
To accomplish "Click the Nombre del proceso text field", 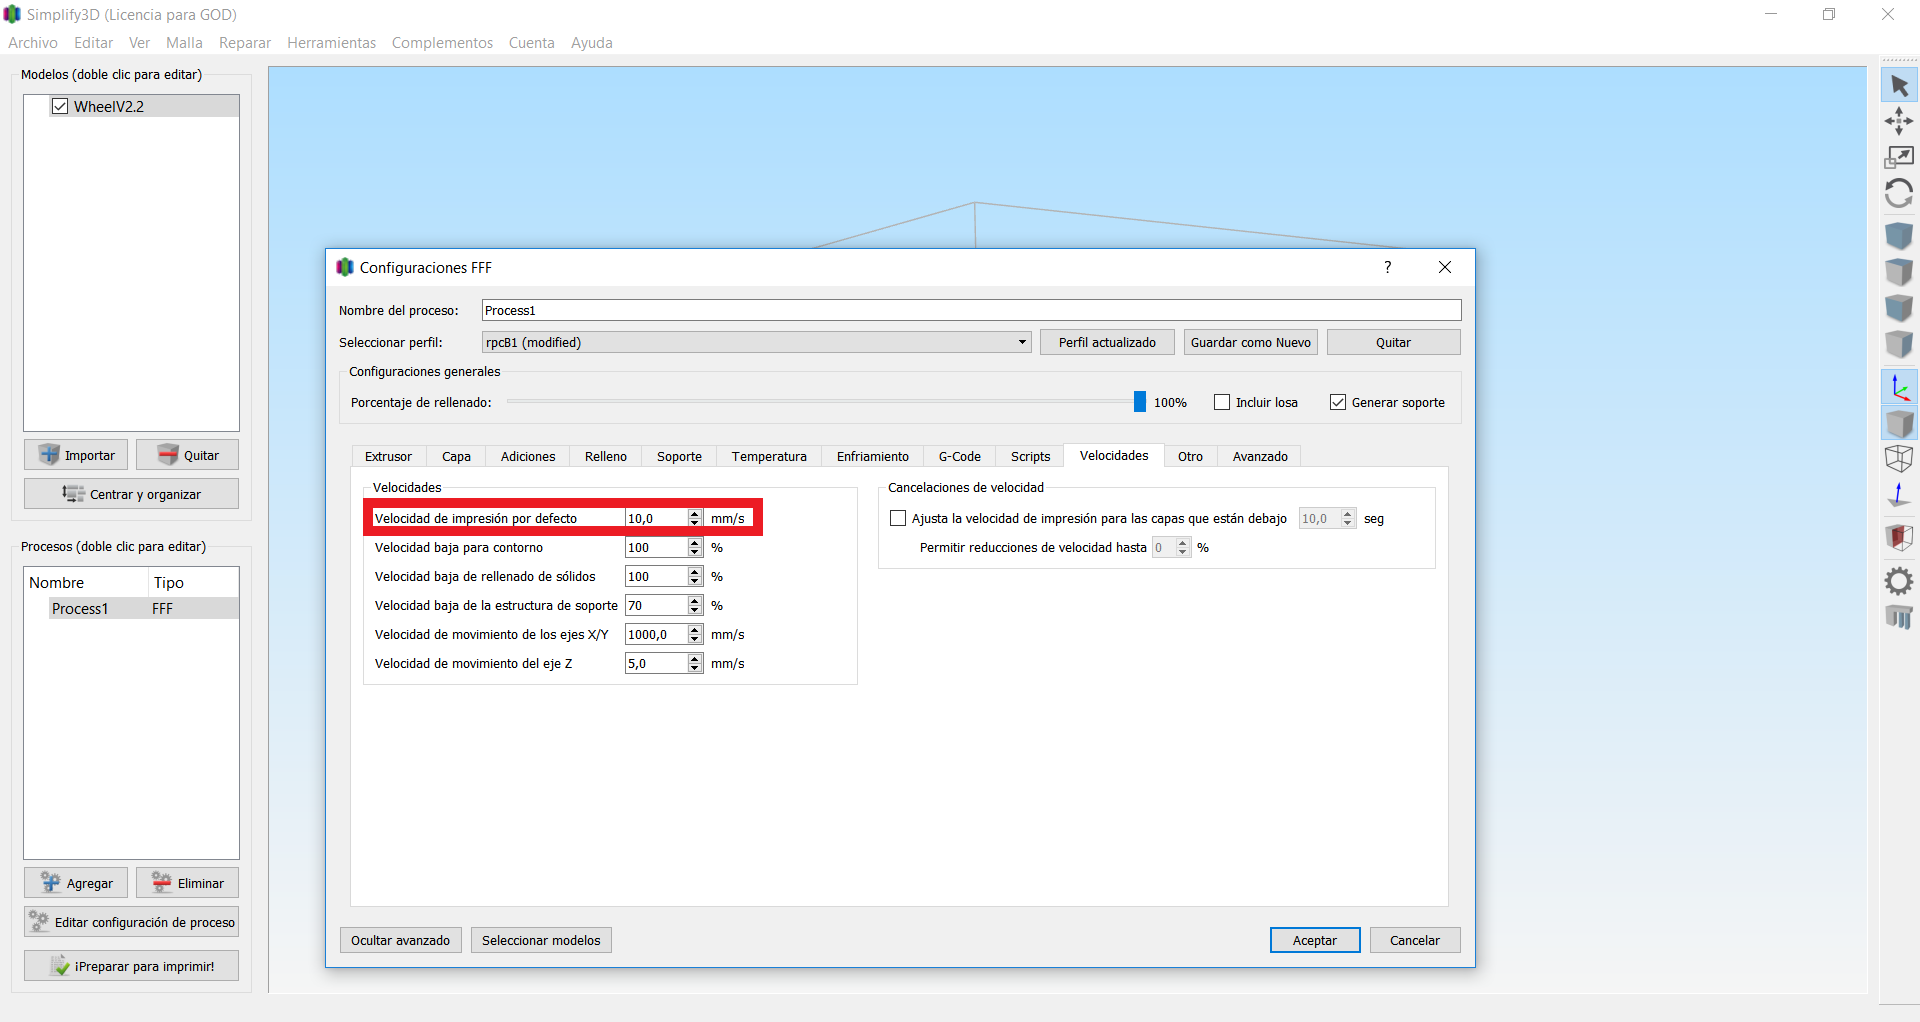I will [971, 310].
